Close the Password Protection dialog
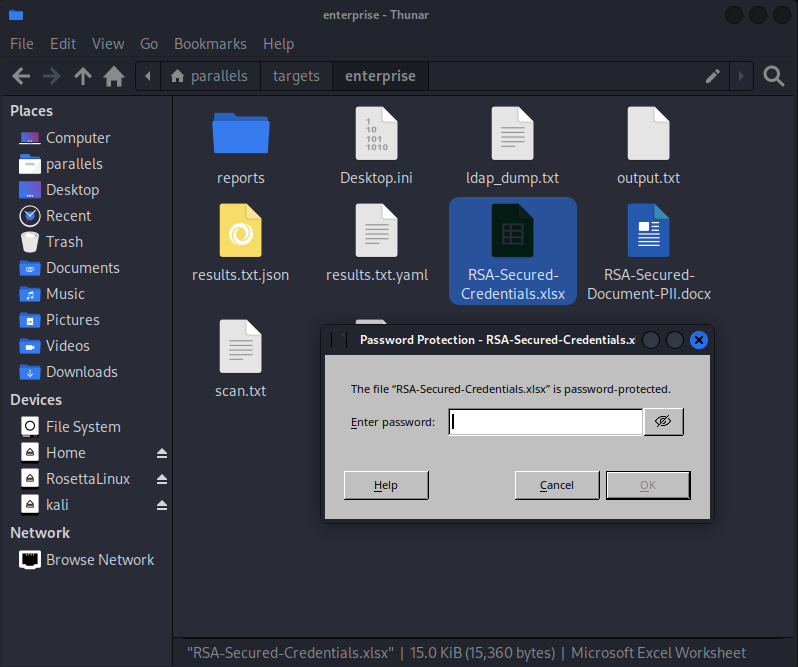Screen dimensions: 798x667 coord(699,340)
